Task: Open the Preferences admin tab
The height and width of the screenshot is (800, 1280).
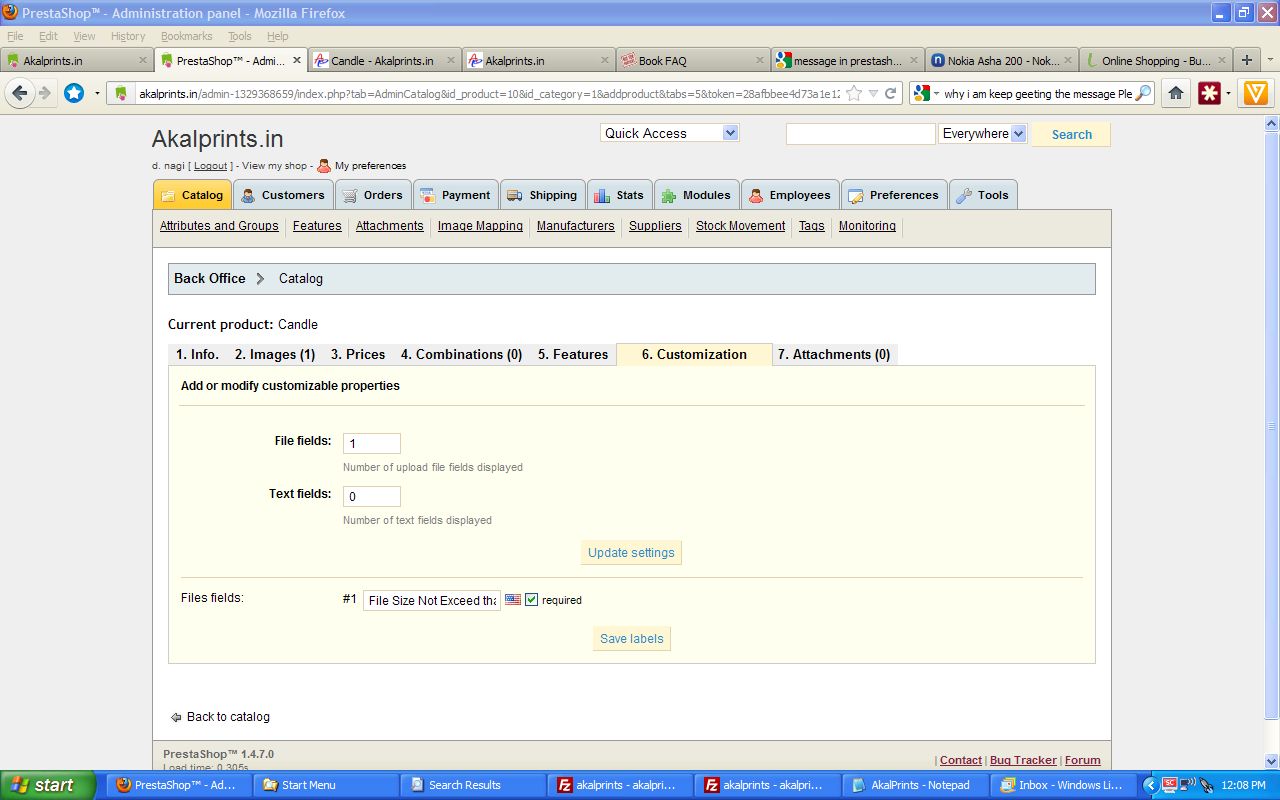Action: click(894, 195)
